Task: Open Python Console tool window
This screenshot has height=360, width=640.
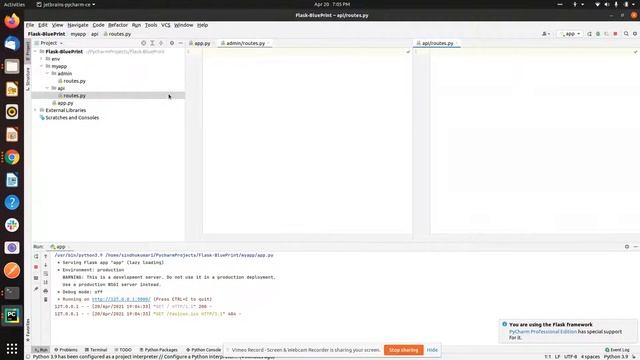Action: coord(203,350)
